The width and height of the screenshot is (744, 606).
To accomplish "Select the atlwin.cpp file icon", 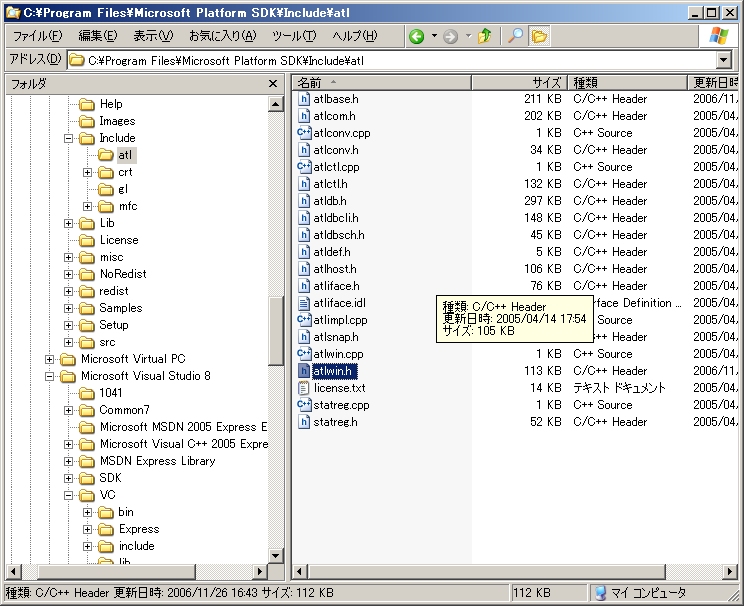I will (304, 354).
